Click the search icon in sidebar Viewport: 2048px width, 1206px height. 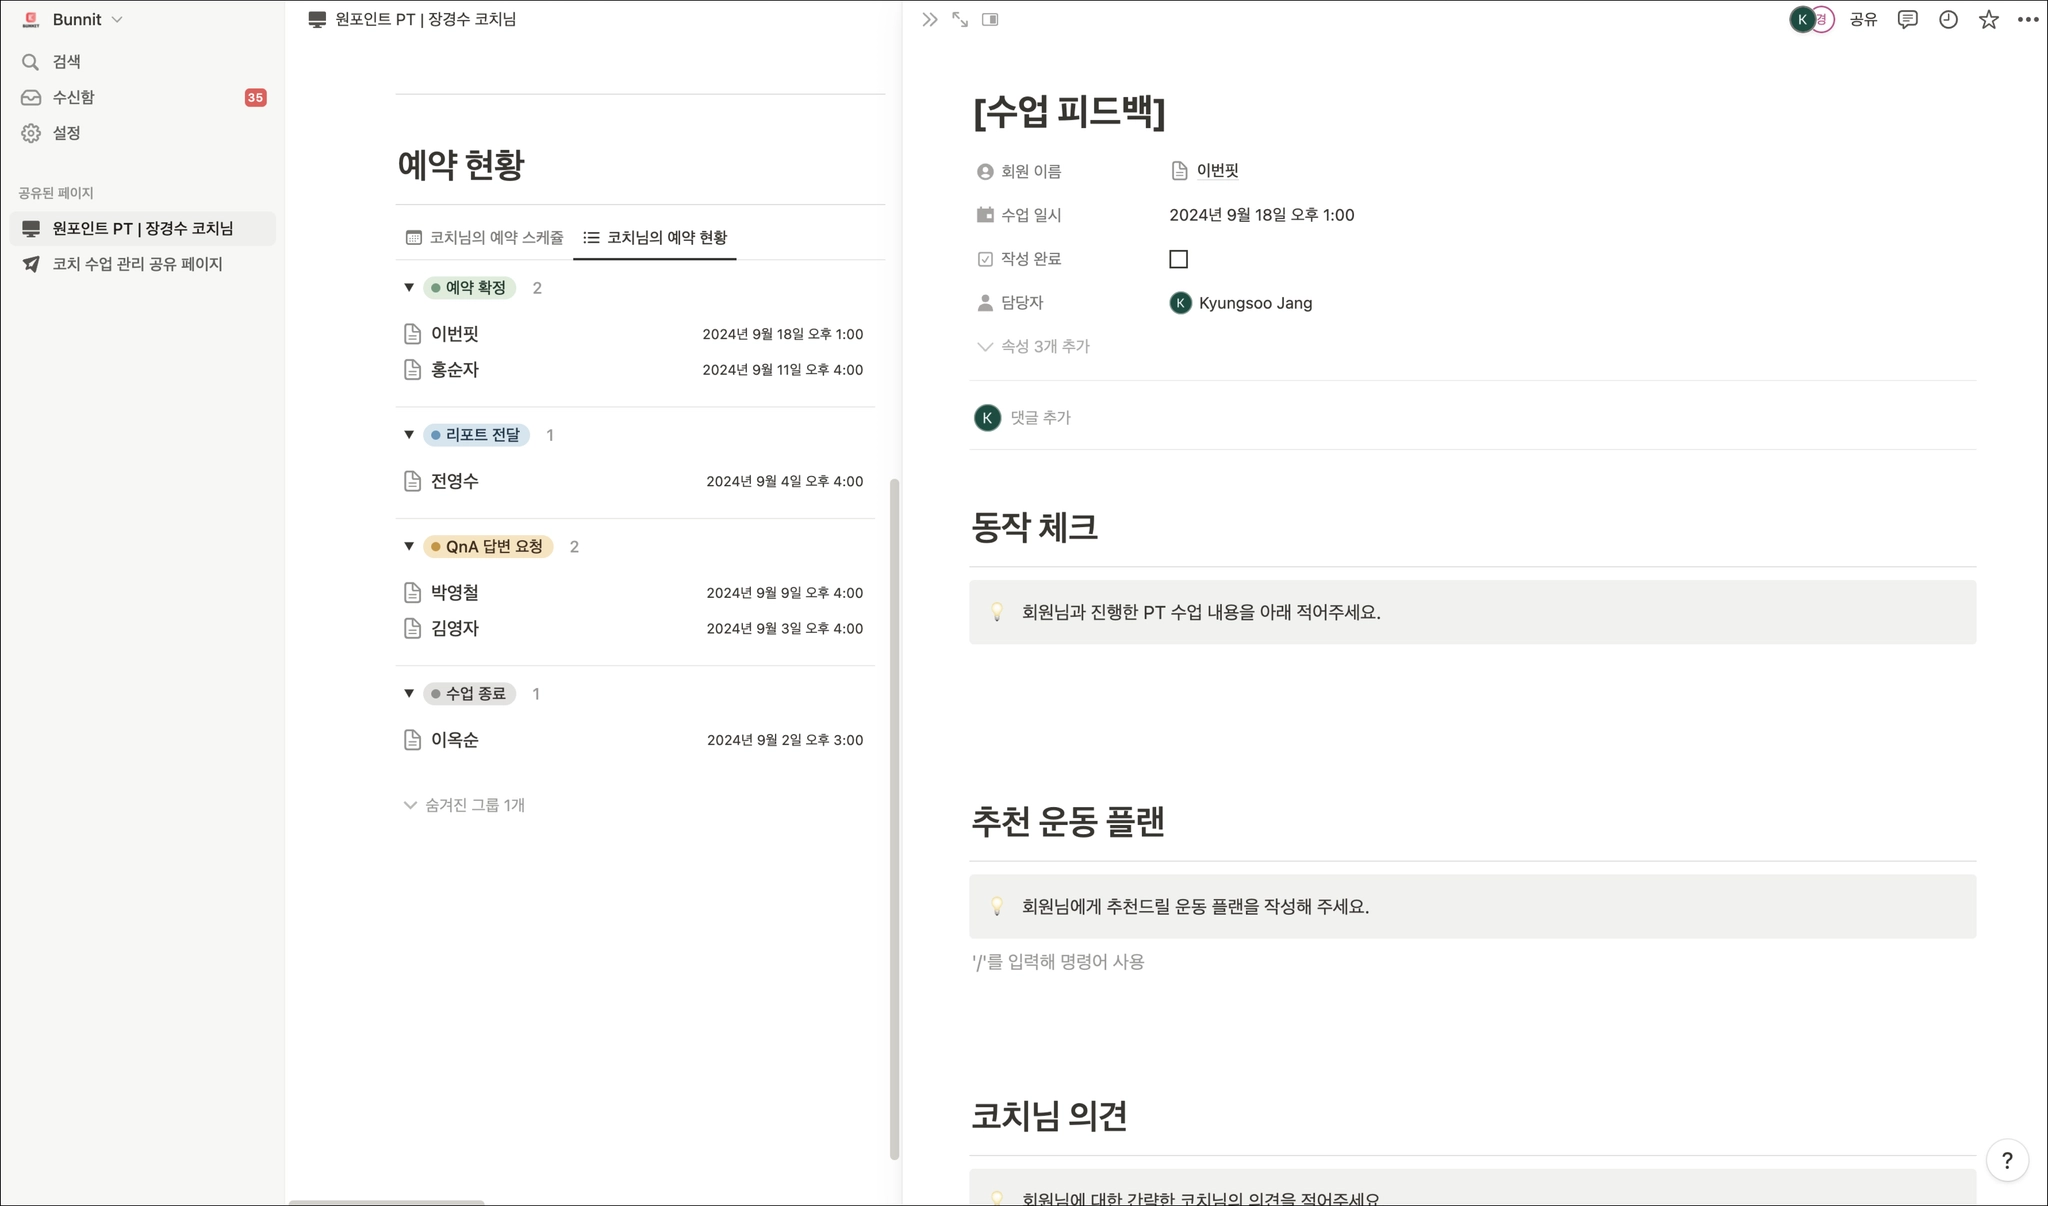[31, 62]
